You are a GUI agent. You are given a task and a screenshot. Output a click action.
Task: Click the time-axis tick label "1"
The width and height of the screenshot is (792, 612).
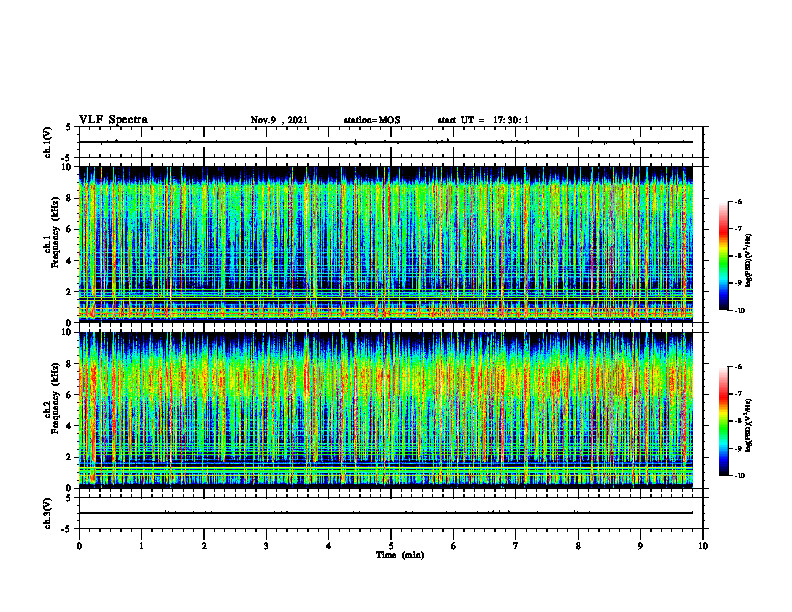tap(142, 546)
